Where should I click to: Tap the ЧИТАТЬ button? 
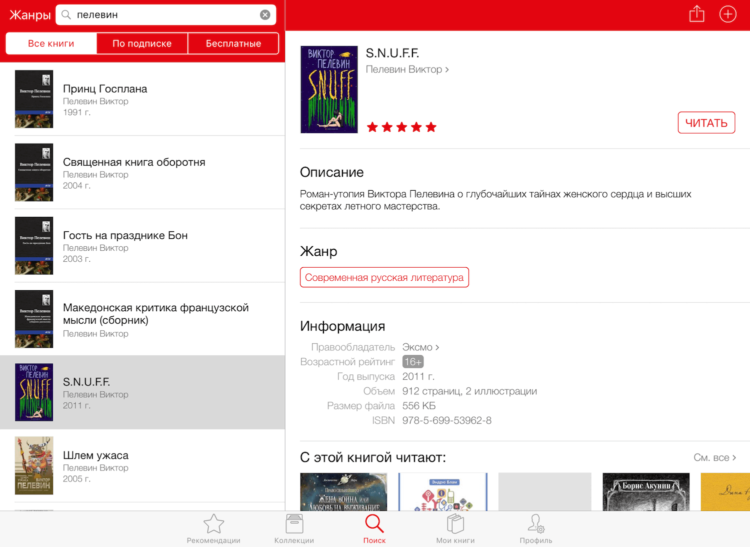tap(706, 123)
